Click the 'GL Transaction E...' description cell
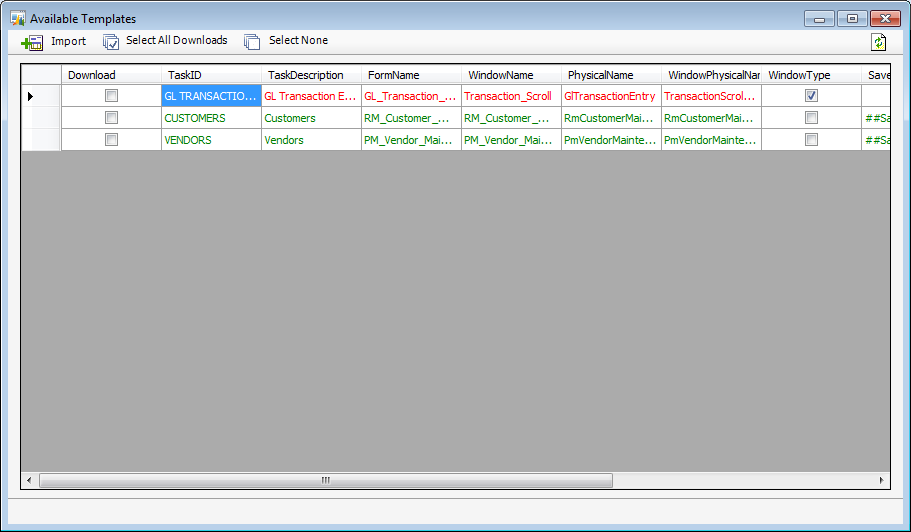Screen dimensions: 911x532 (x=311, y=96)
